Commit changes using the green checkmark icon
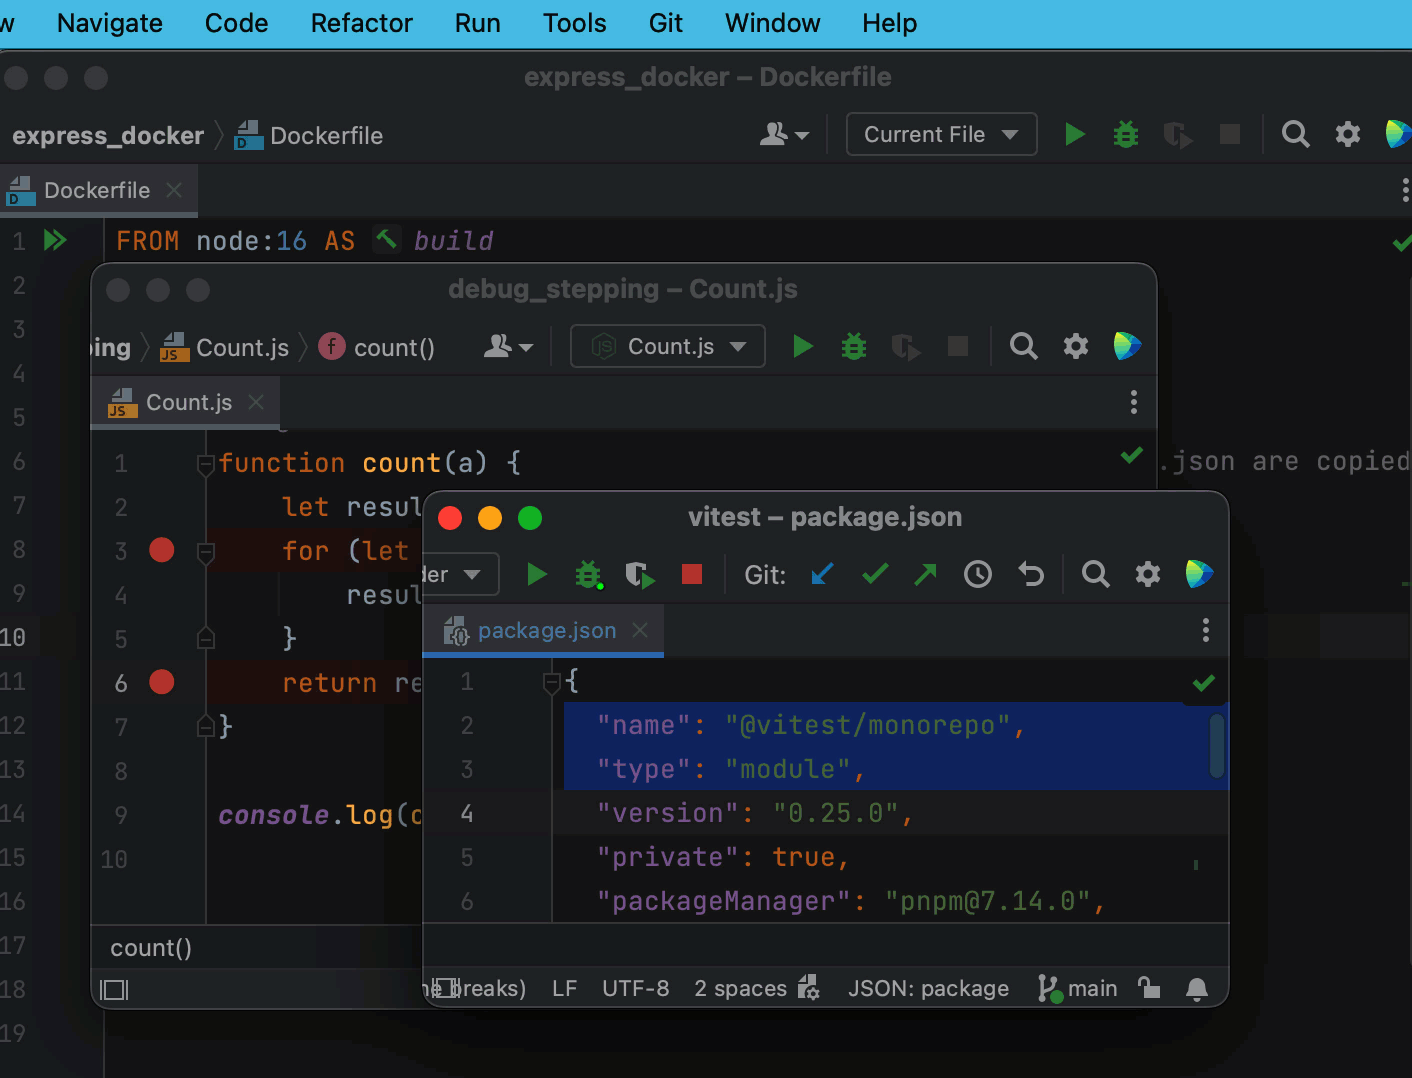 (x=874, y=574)
